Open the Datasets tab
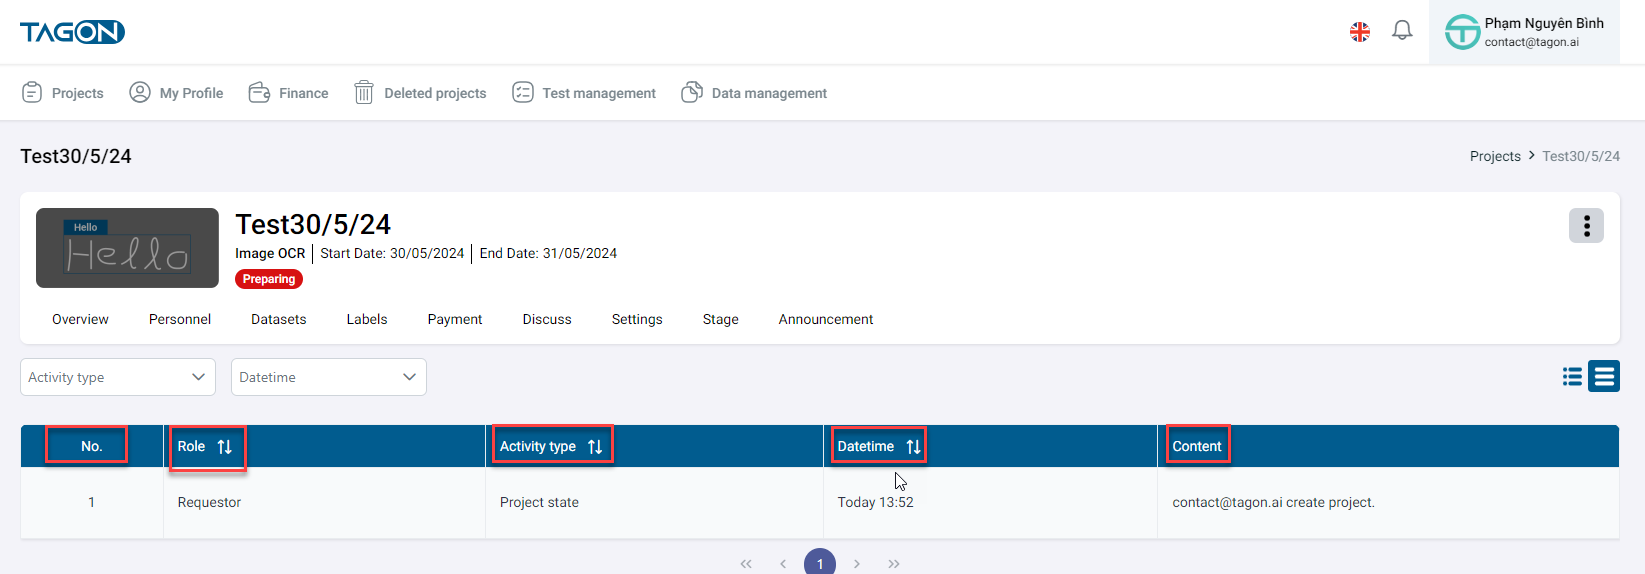Viewport: 1645px width, 574px height. (x=278, y=319)
